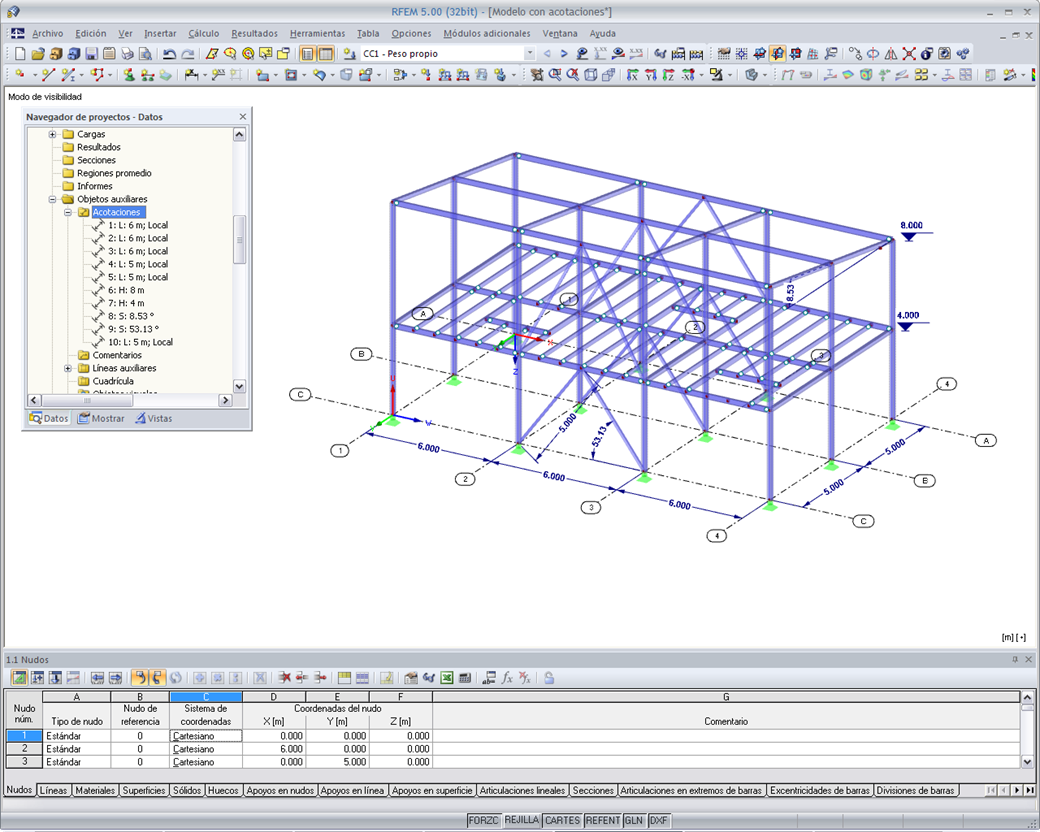Screen dimensions: 1040x832
Task: Expand the Cargas tree folder
Action: (52, 134)
